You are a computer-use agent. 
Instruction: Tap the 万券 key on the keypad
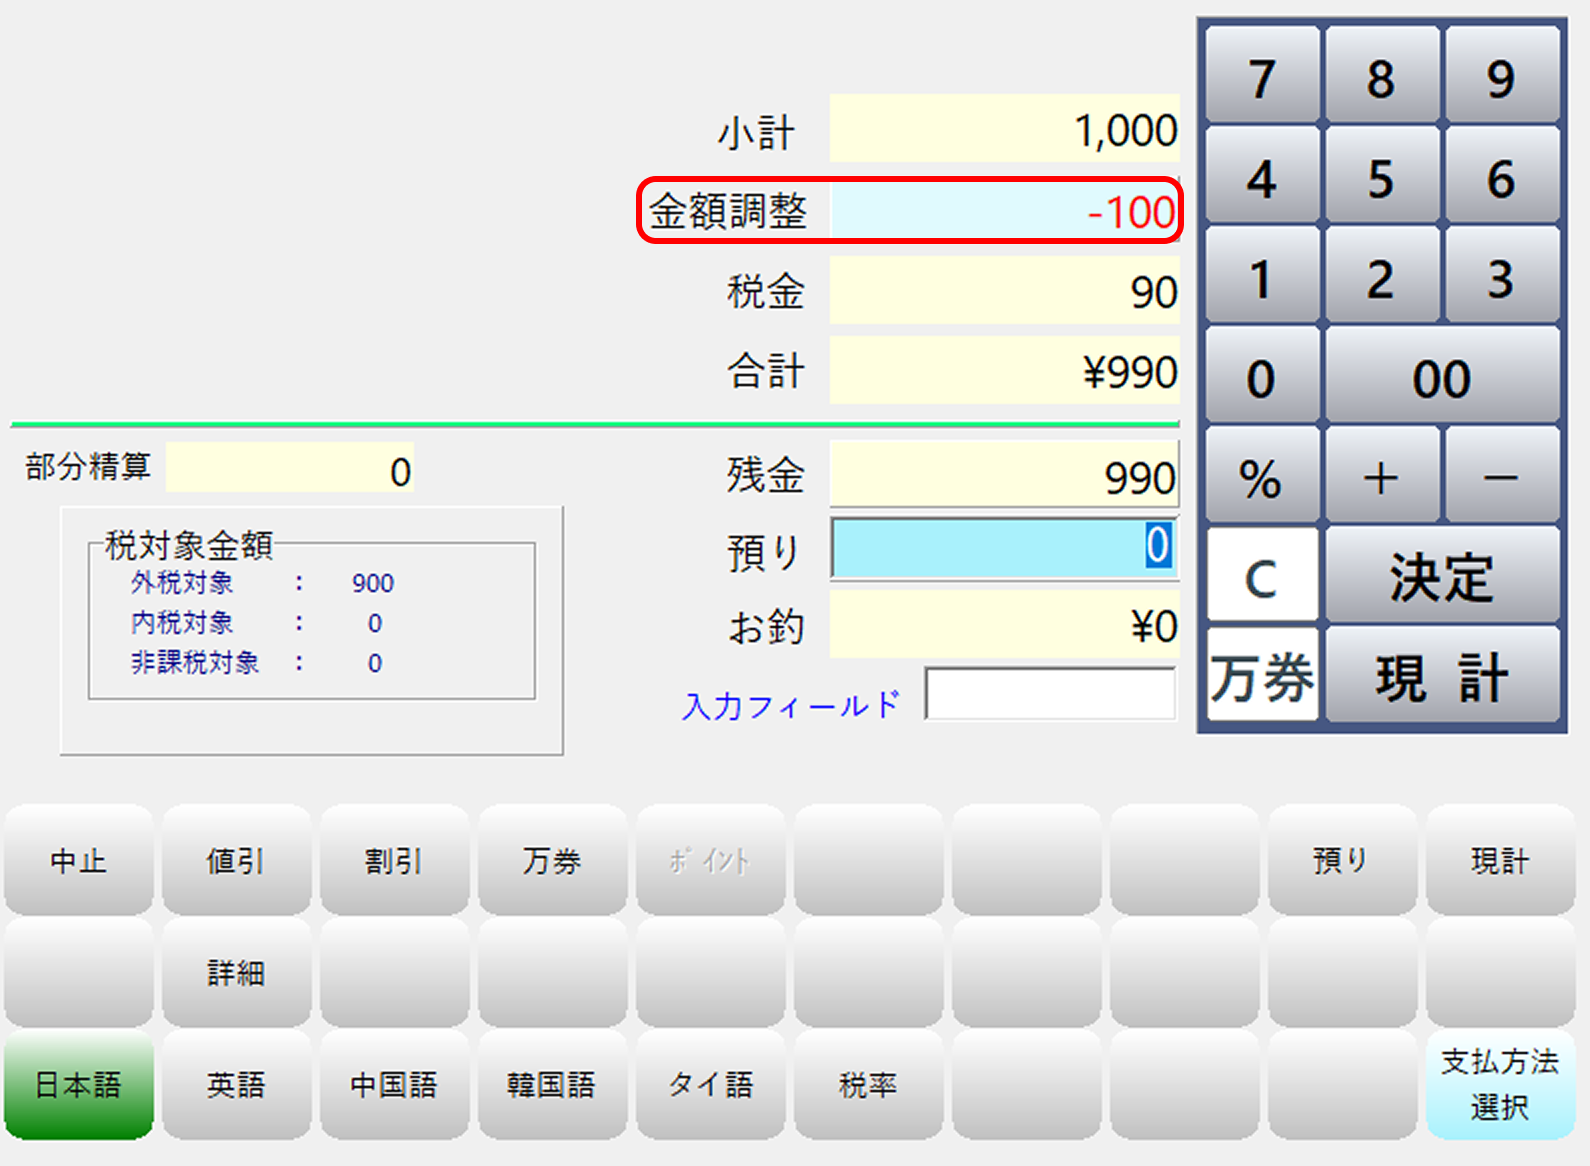coord(1261,677)
